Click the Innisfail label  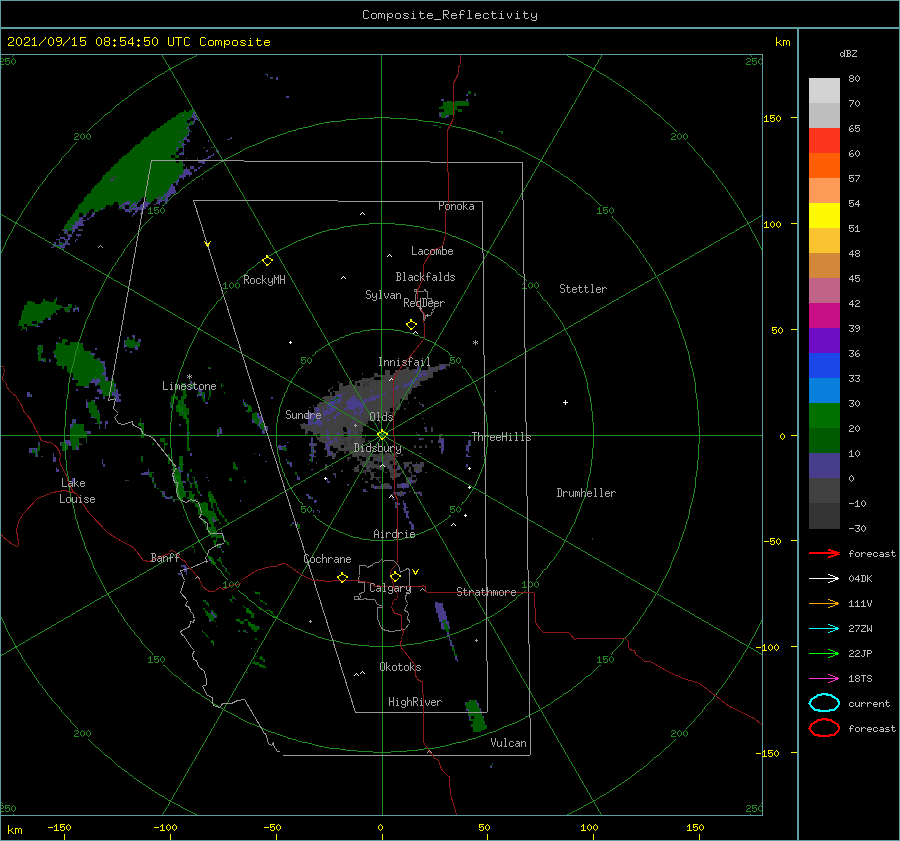click(x=404, y=362)
